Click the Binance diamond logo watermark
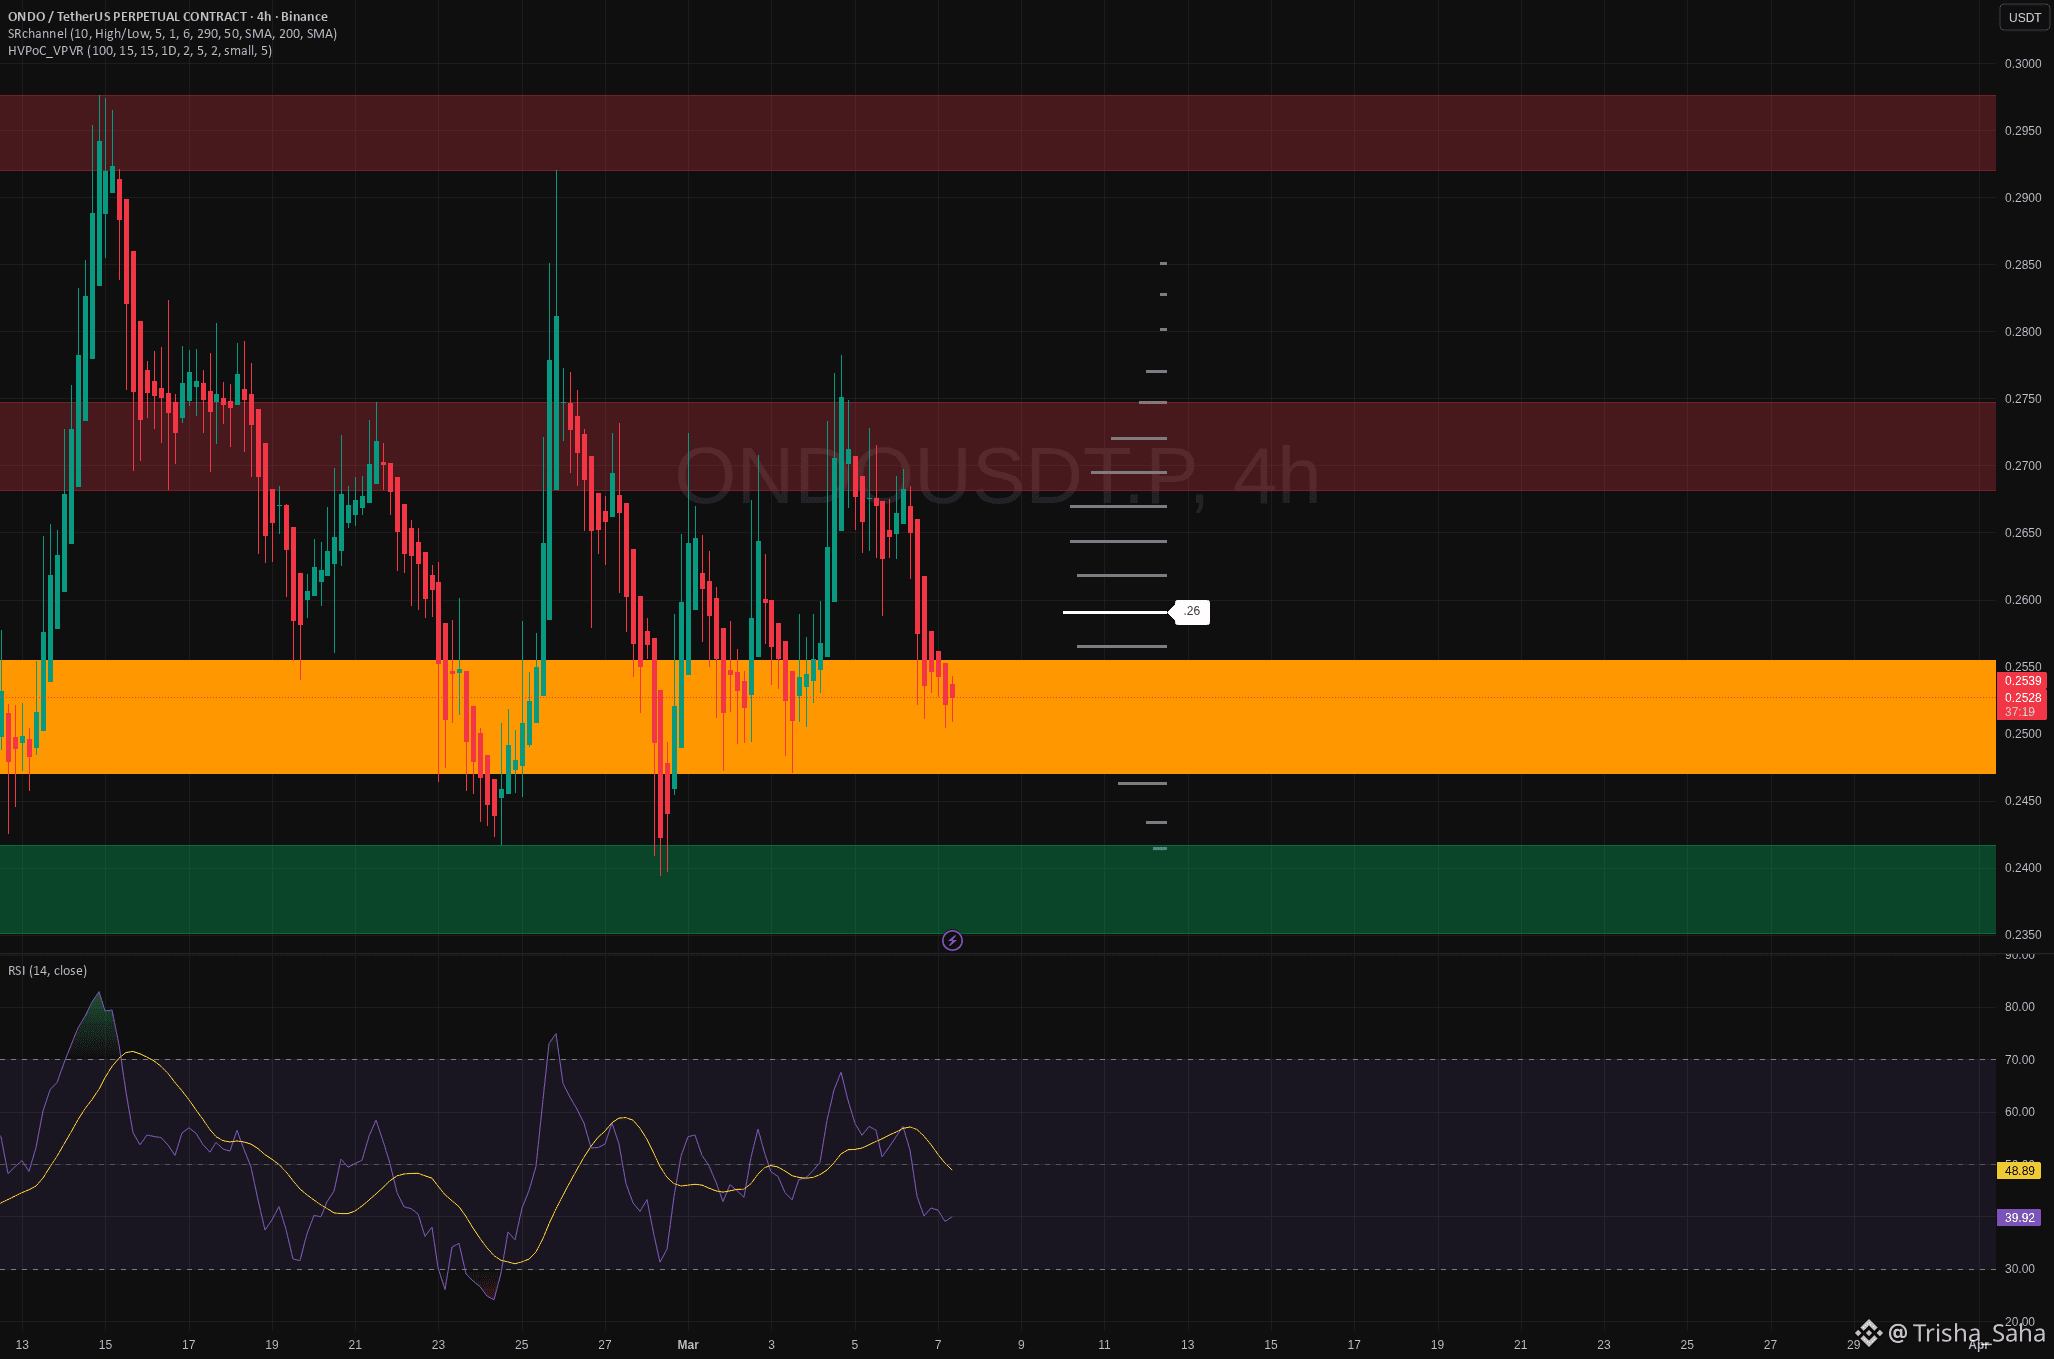This screenshot has width=2054, height=1359. coord(1868,1332)
